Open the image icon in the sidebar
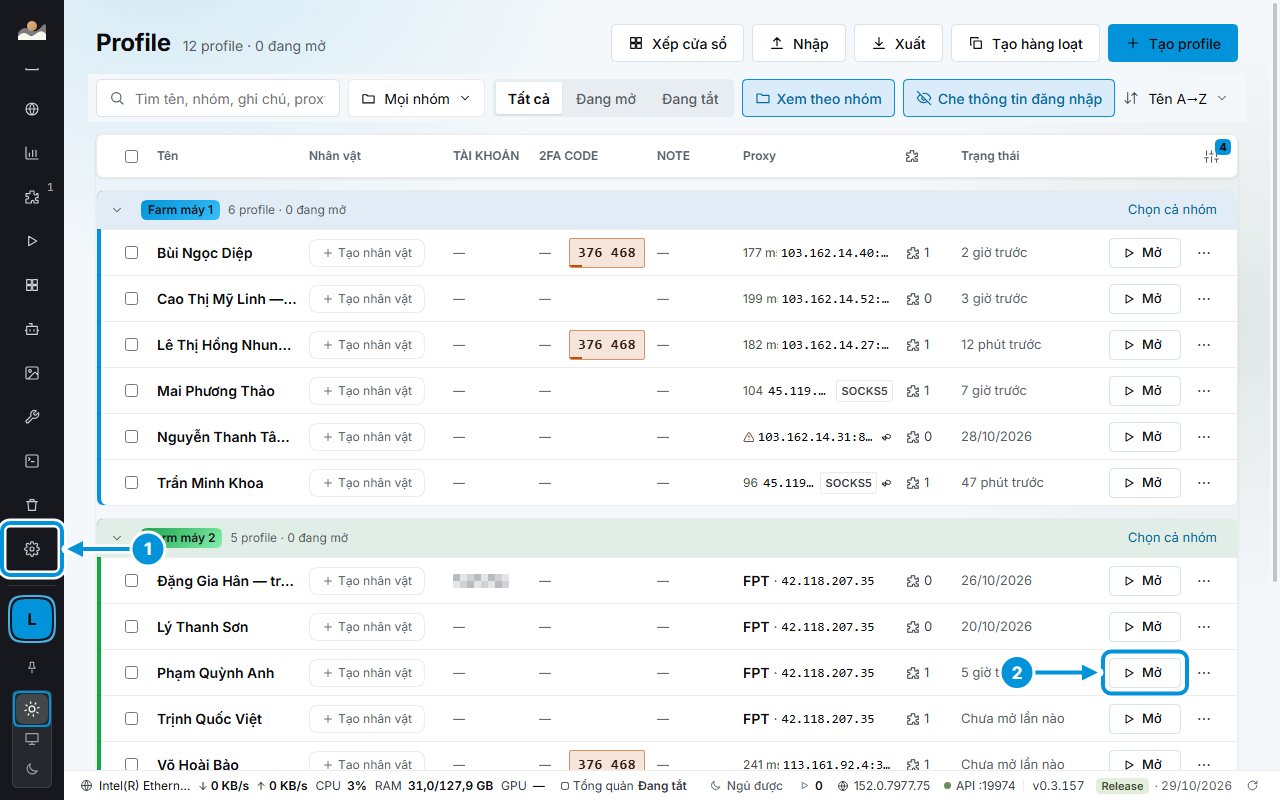This screenshot has width=1280, height=800. tap(32, 373)
